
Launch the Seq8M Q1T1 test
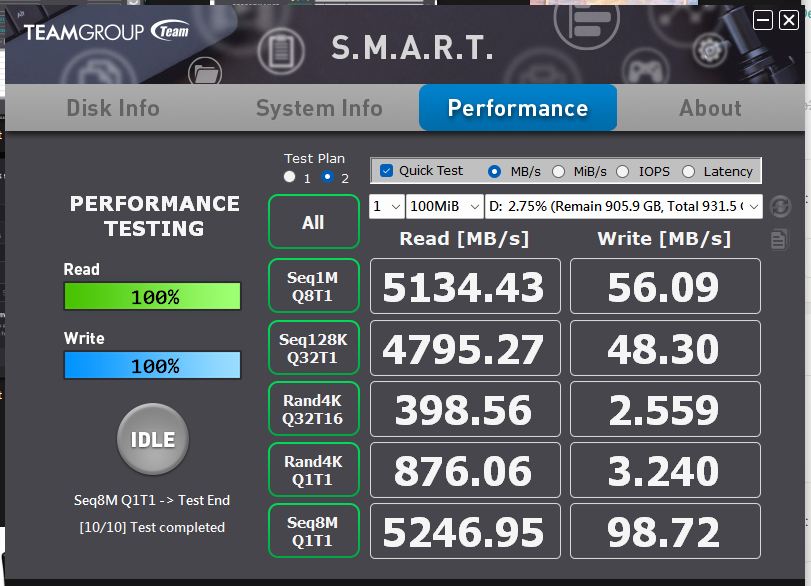(x=314, y=531)
